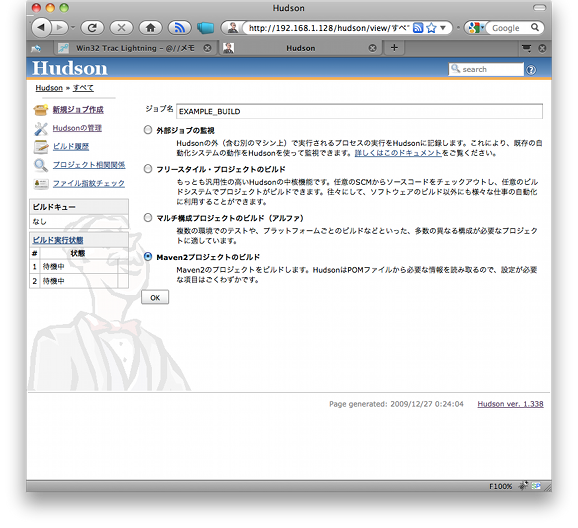Stop loading with the X toolbar button

point(121,28)
